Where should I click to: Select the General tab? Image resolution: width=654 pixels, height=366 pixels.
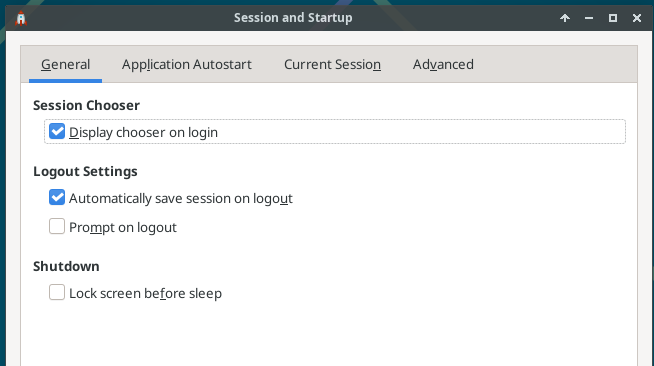65,65
